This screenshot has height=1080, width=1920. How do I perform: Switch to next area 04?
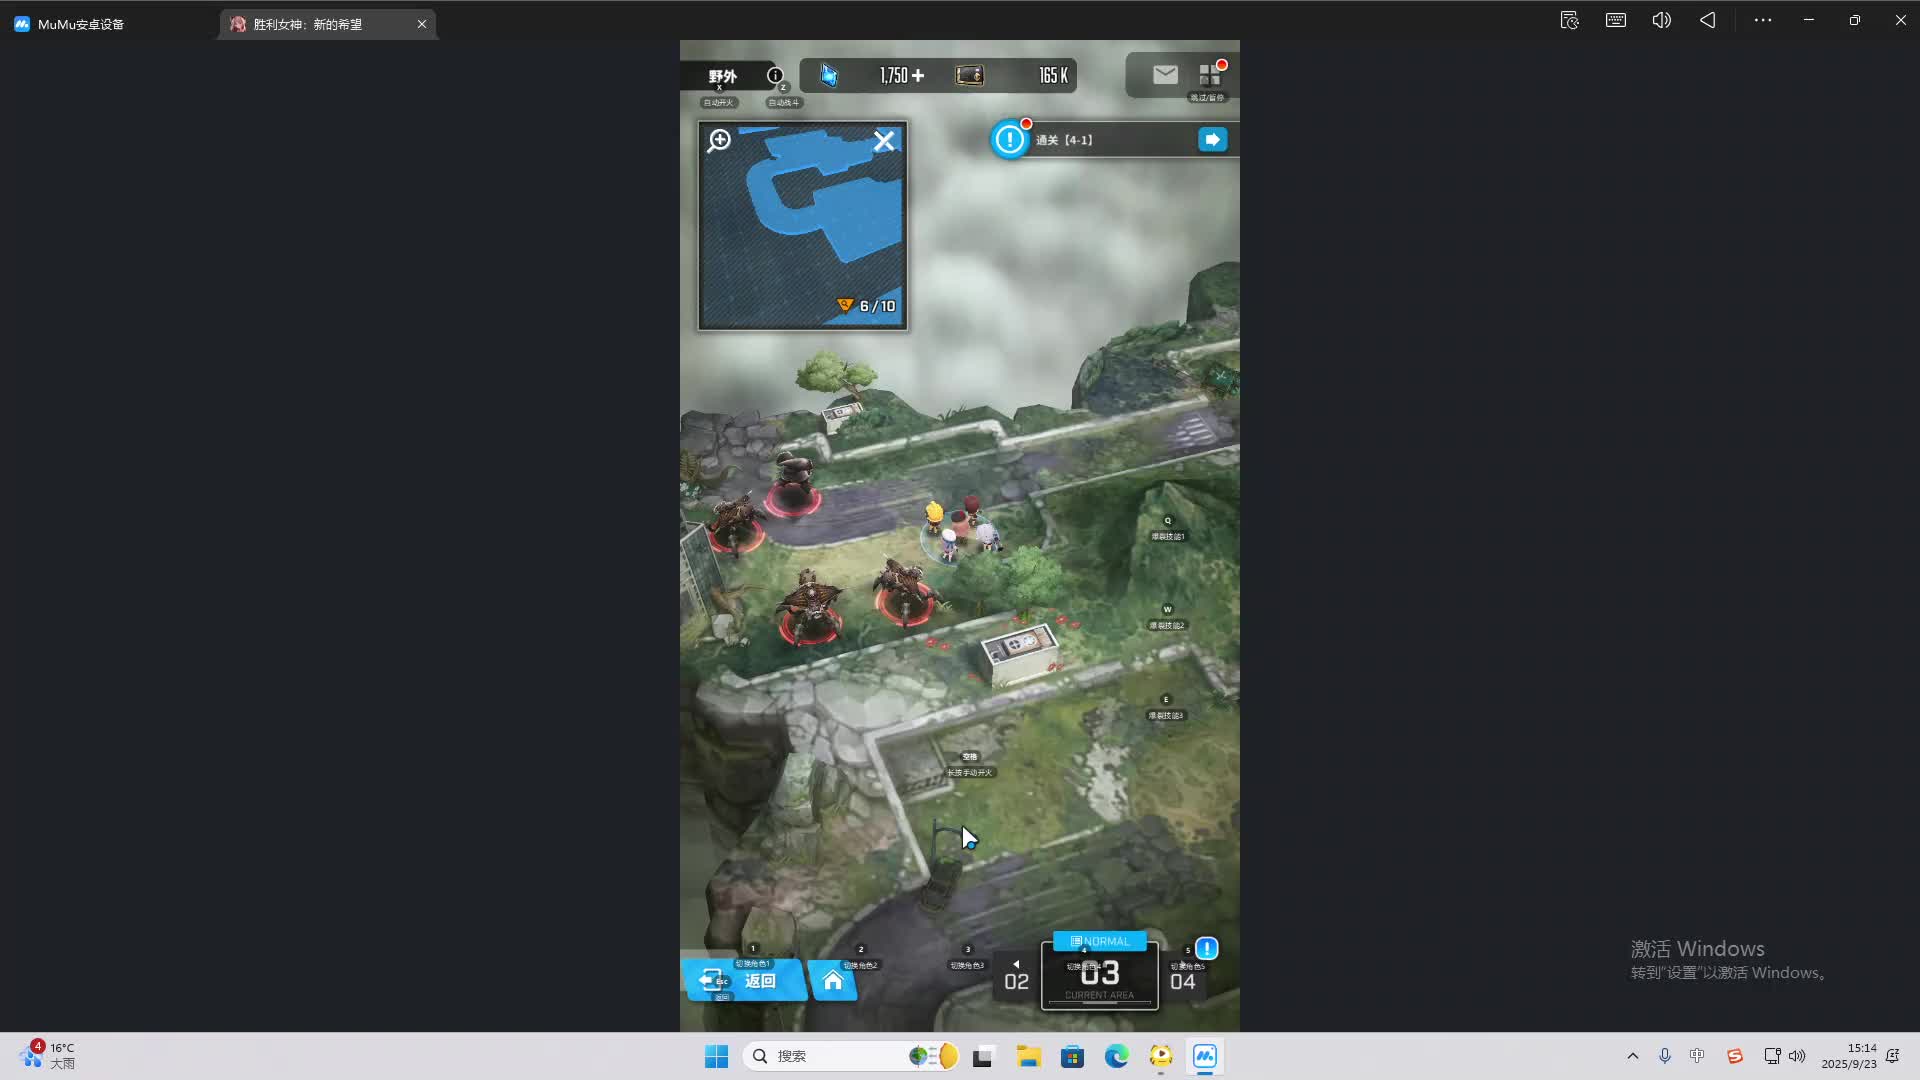coord(1182,982)
